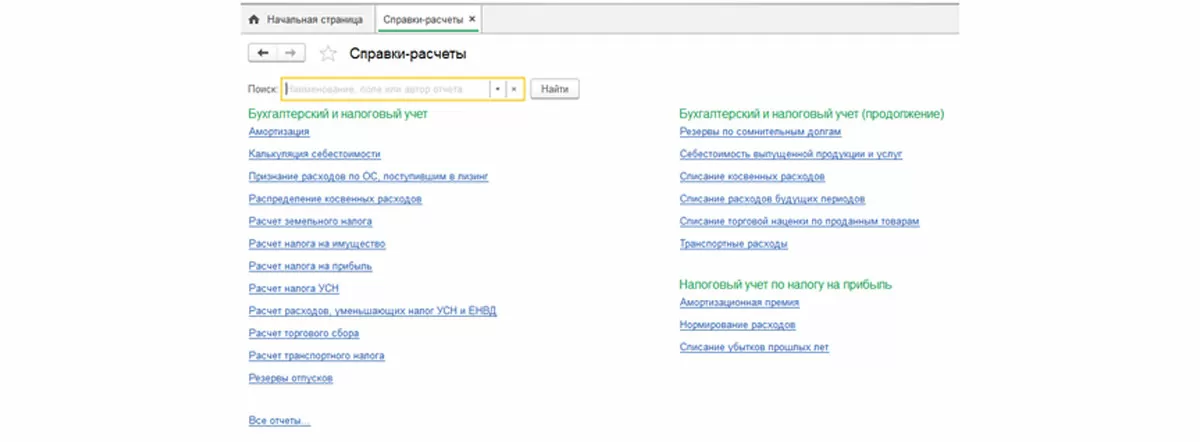
Task: Show all reports via Все отчеты link
Action: click(x=279, y=421)
